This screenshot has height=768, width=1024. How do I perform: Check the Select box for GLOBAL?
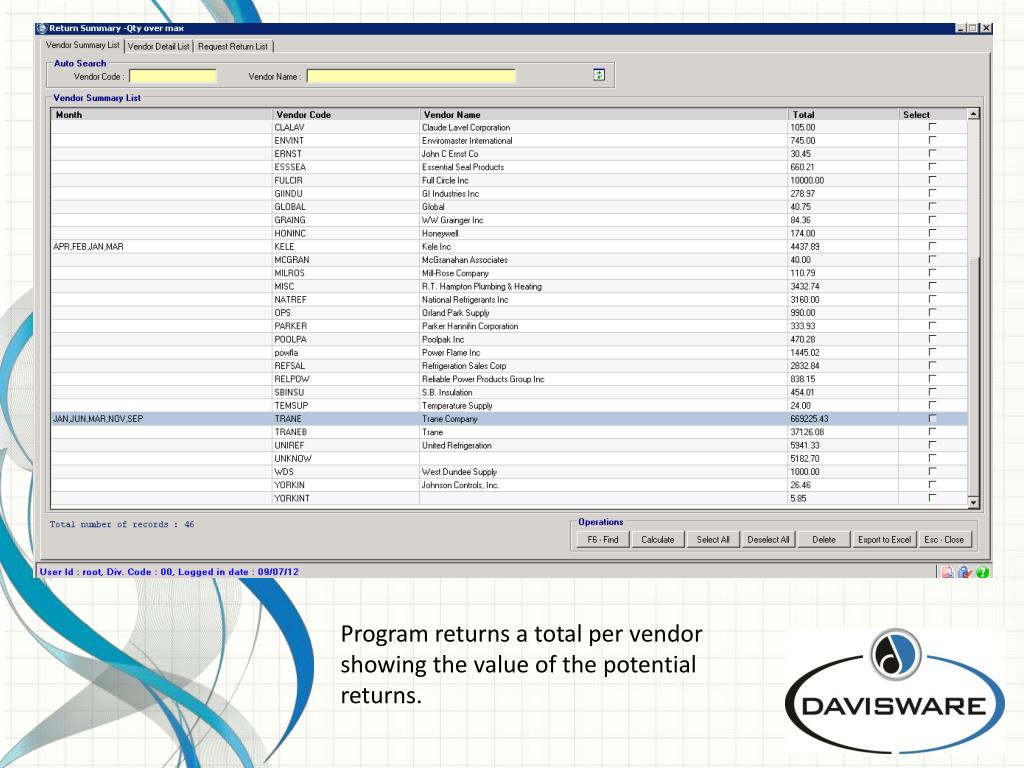click(x=932, y=206)
